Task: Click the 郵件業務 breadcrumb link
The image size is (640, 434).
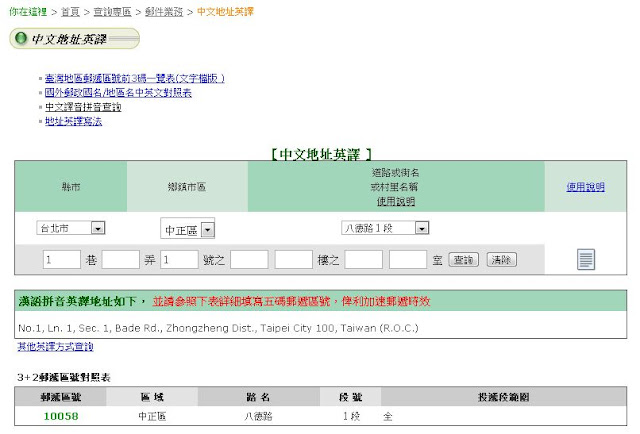Action: pos(164,12)
